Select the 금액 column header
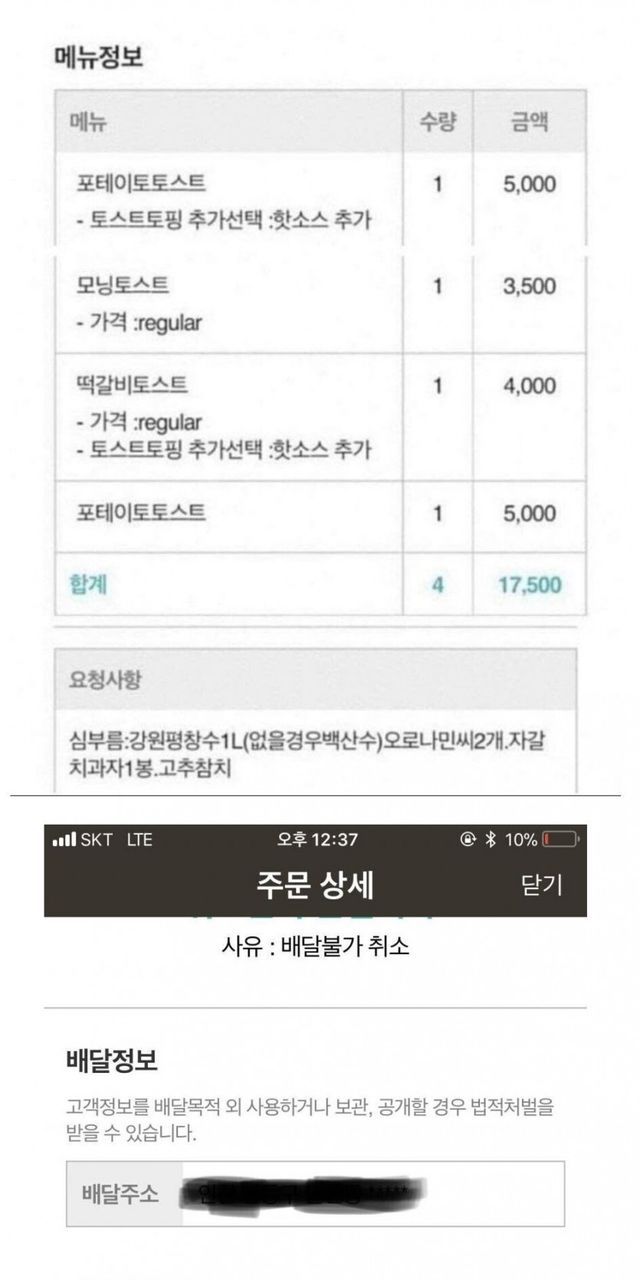Screen dimensions: 640x1280 tap(528, 123)
